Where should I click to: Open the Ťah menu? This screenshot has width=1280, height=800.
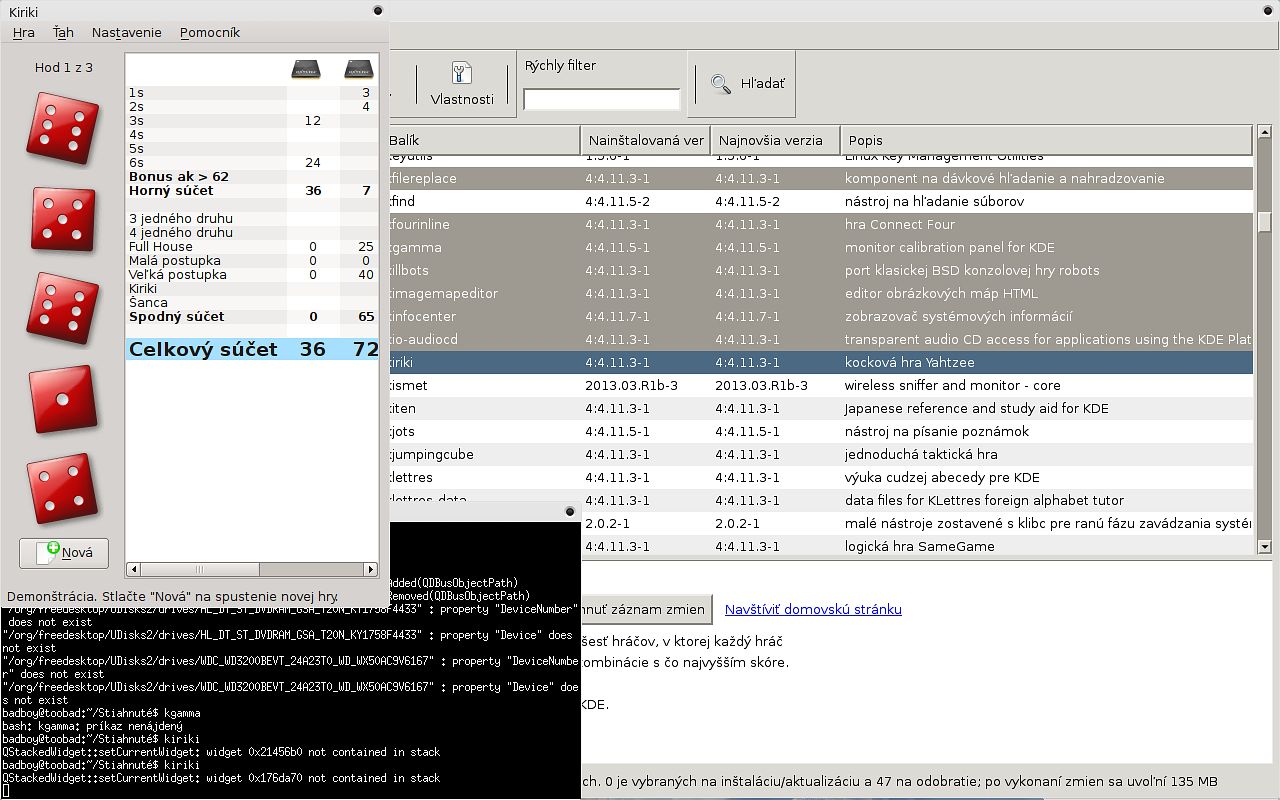[x=63, y=33]
